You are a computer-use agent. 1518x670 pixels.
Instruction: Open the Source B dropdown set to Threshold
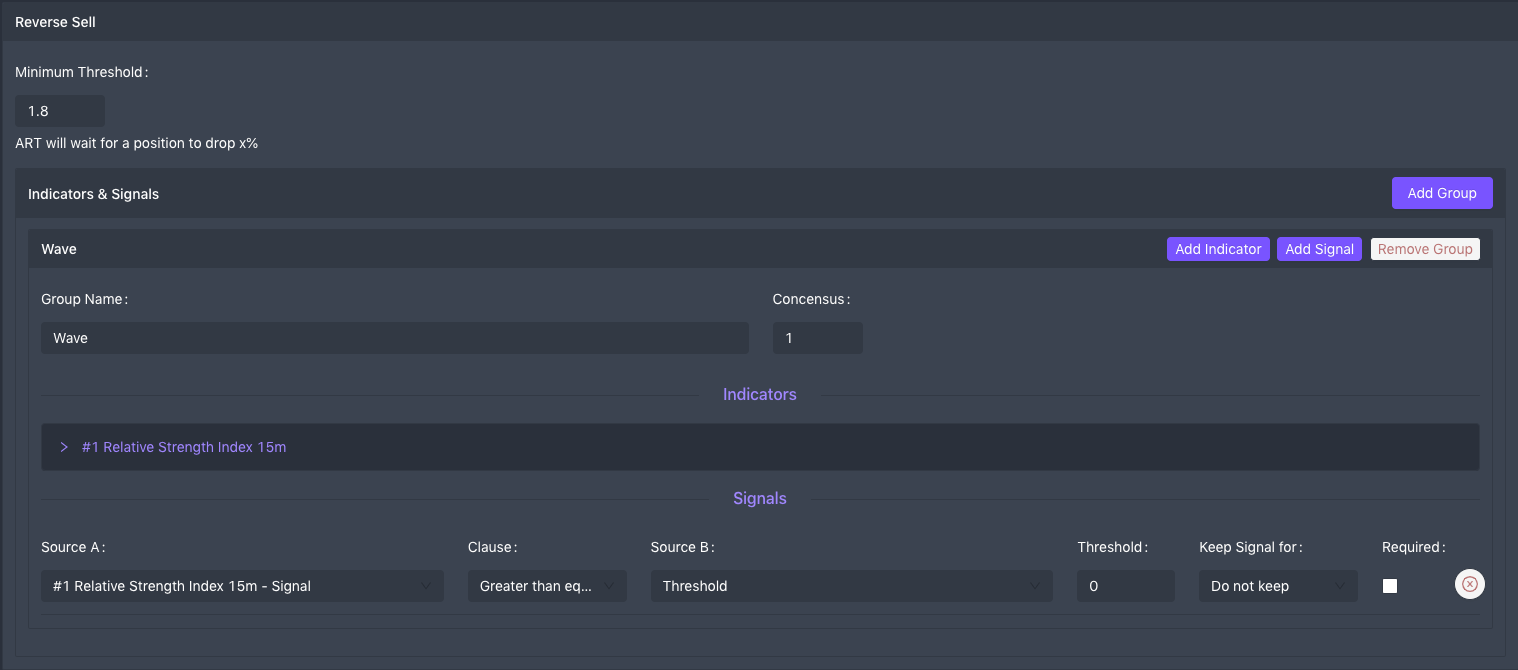coord(851,586)
